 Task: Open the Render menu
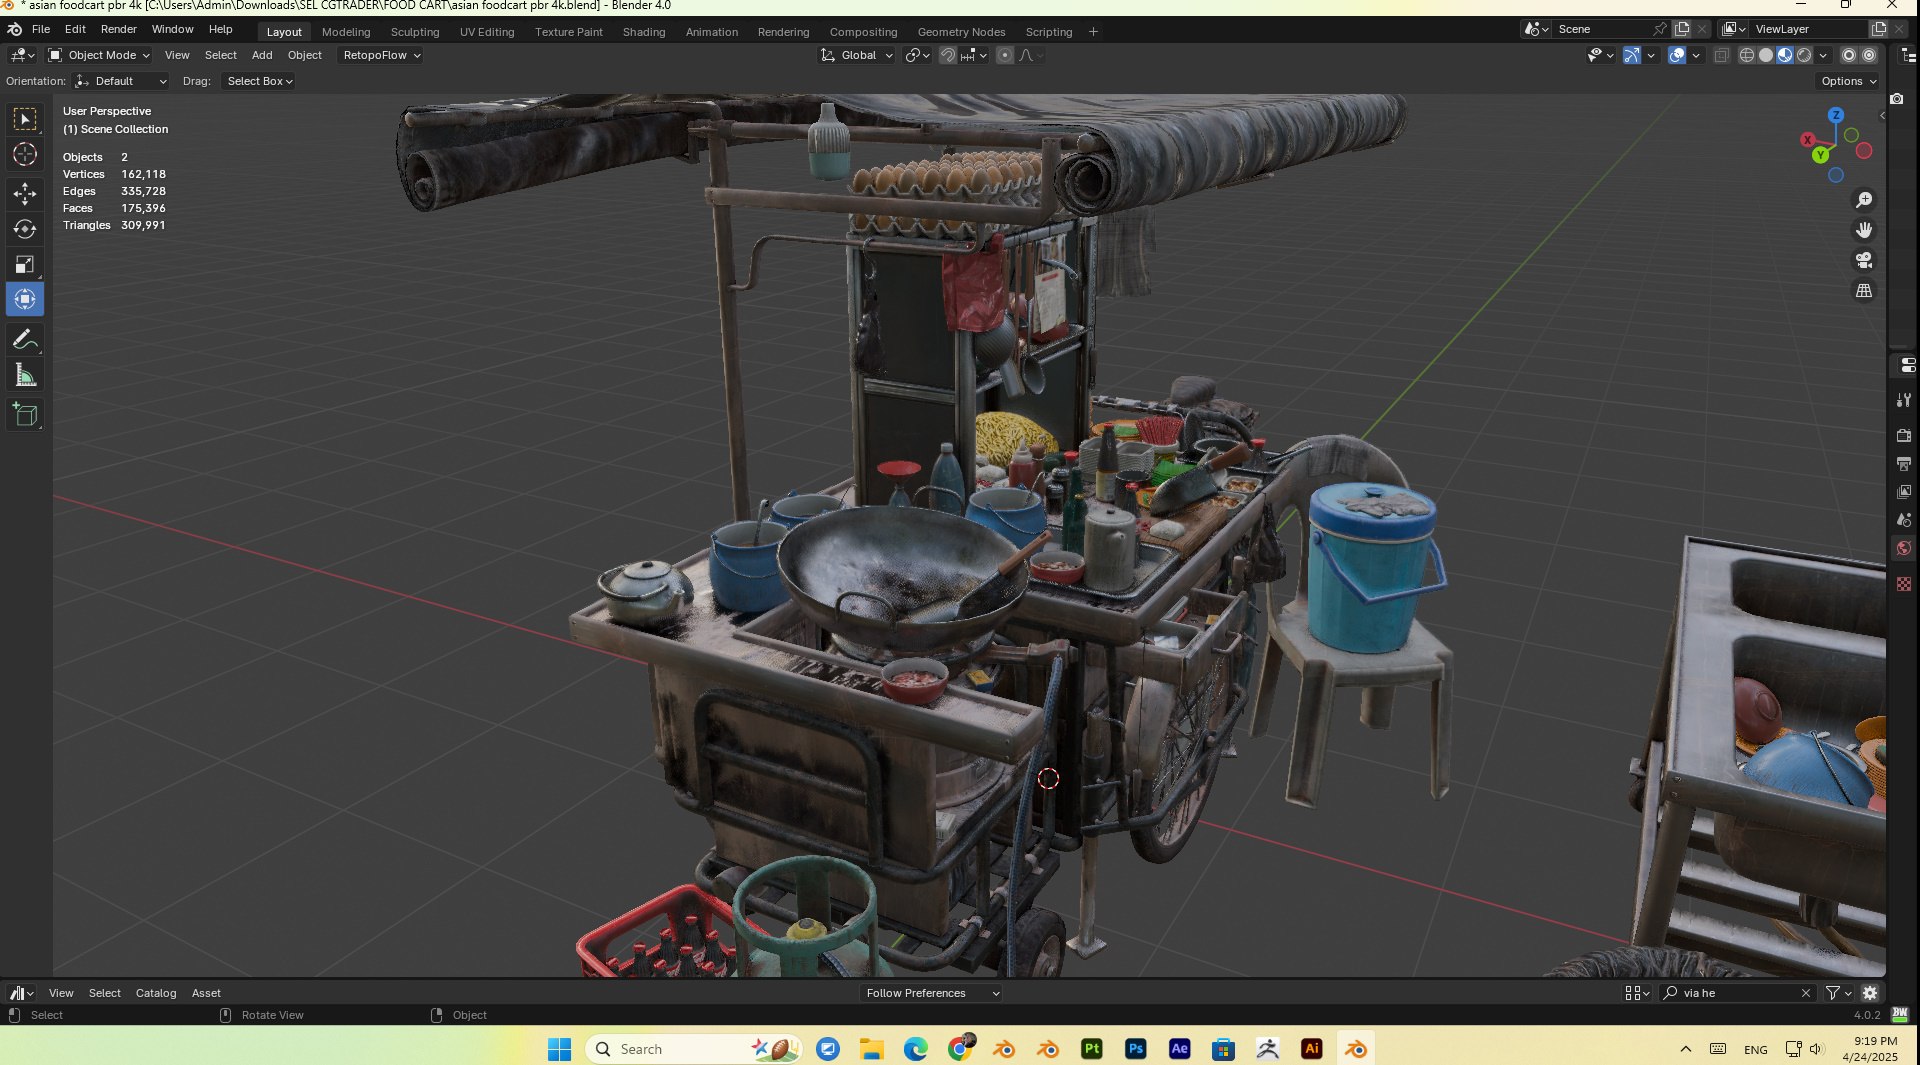[x=118, y=29]
